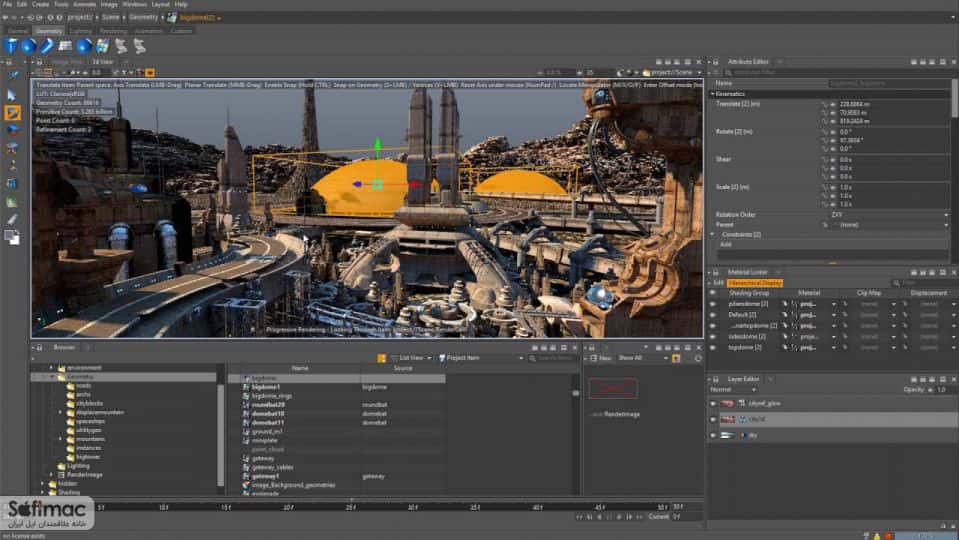Click the green tool icon in left toolbar

pos(12,202)
